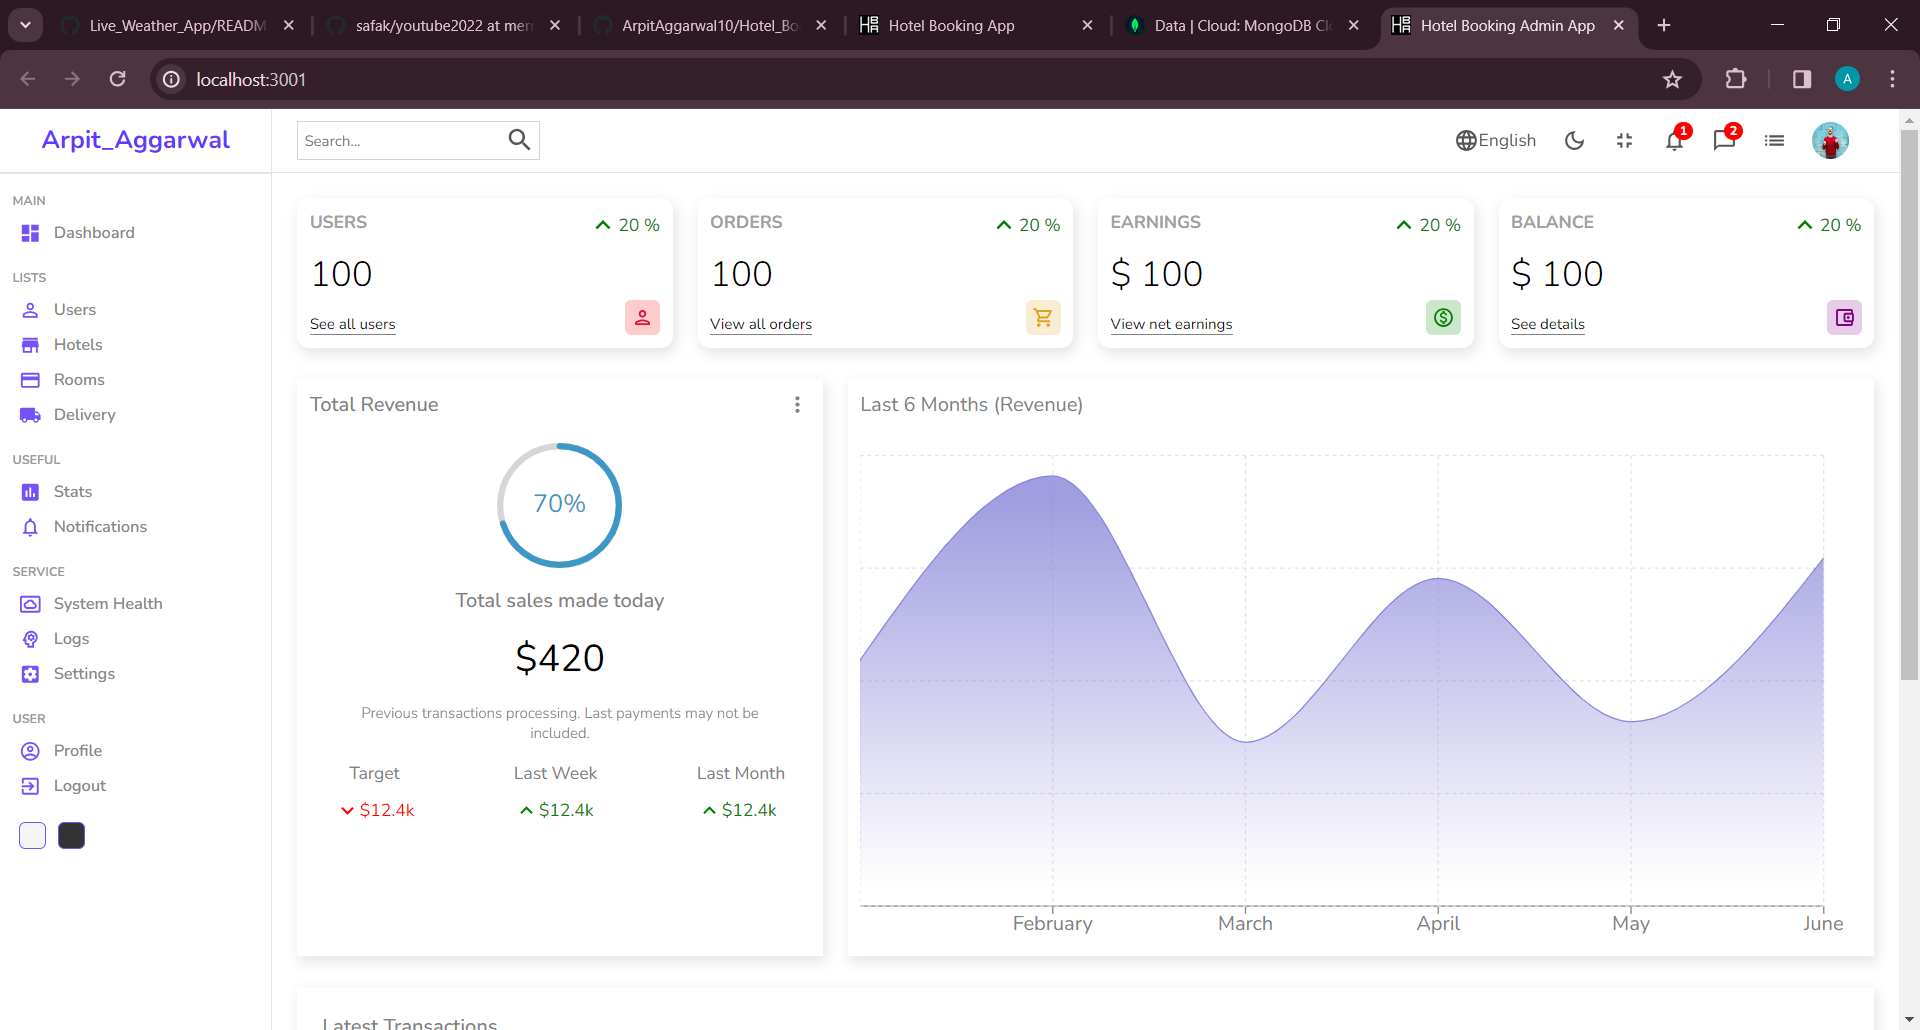Screen dimensions: 1920x1030
Task: View site information icon in address bar
Action: 172,79
